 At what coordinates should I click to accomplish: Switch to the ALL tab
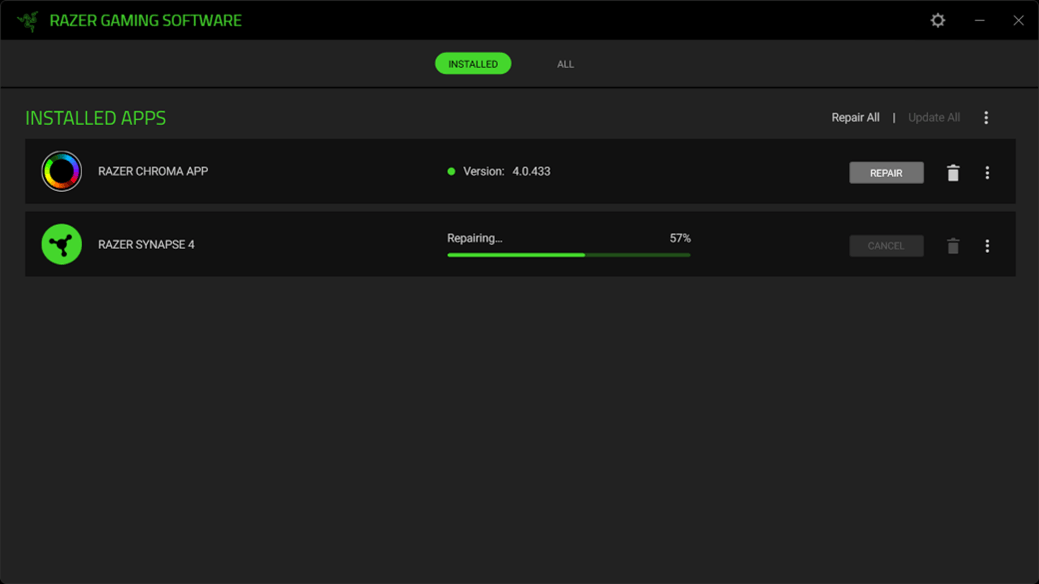[x=565, y=64]
